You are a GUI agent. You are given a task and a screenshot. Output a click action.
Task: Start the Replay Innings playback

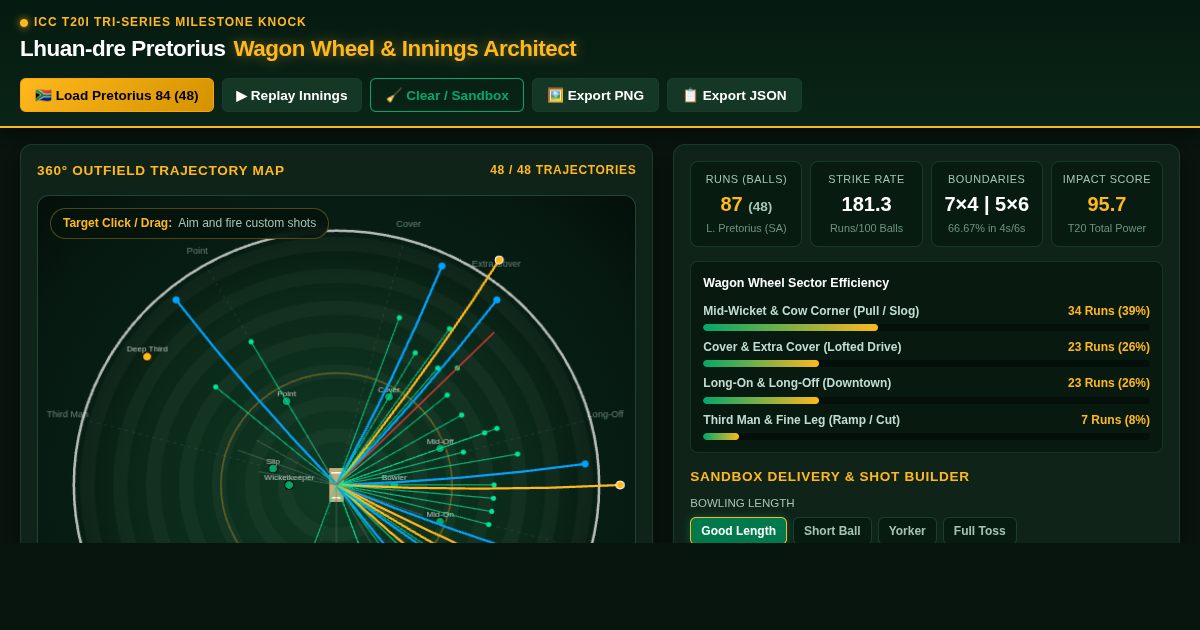292,95
